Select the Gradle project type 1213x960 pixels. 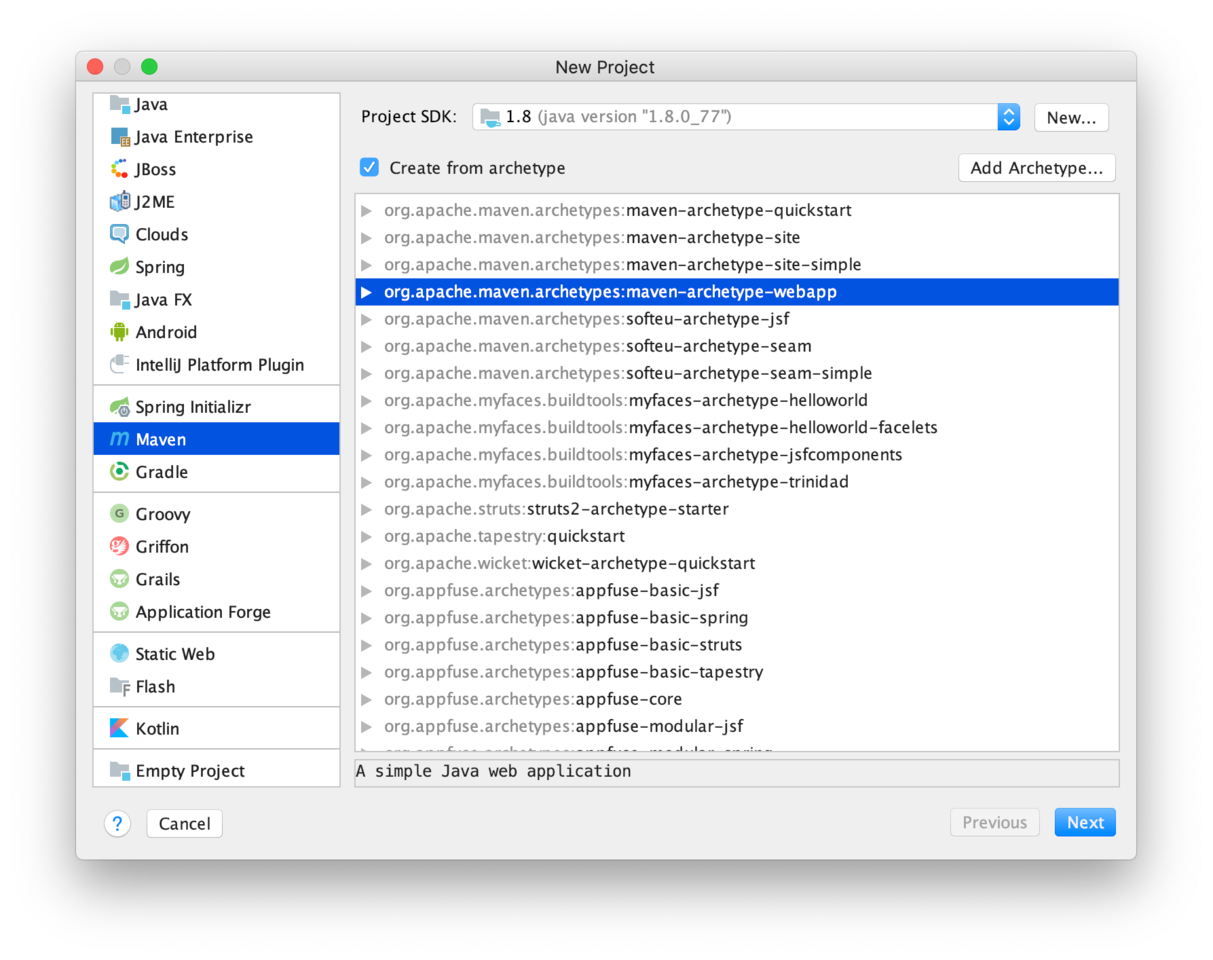coord(216,472)
